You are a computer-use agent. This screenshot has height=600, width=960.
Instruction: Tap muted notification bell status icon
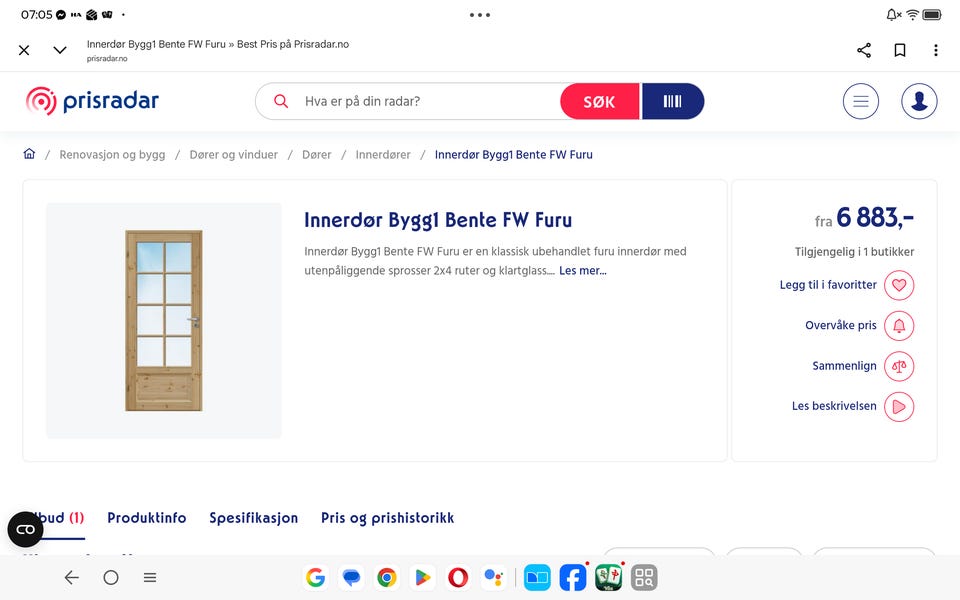(893, 15)
